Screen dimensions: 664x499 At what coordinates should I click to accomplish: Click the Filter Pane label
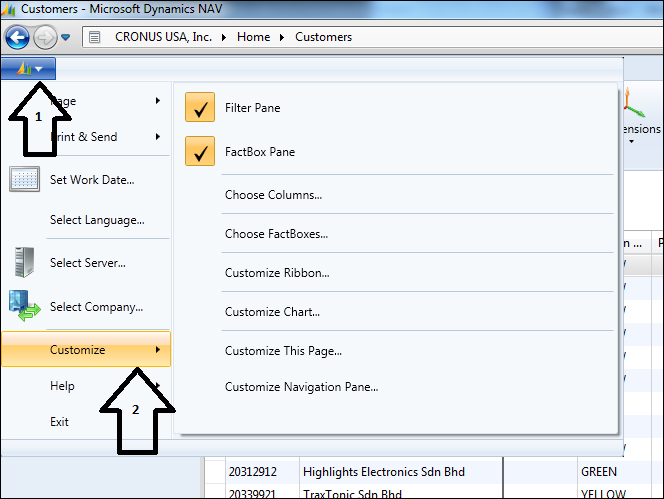(252, 108)
